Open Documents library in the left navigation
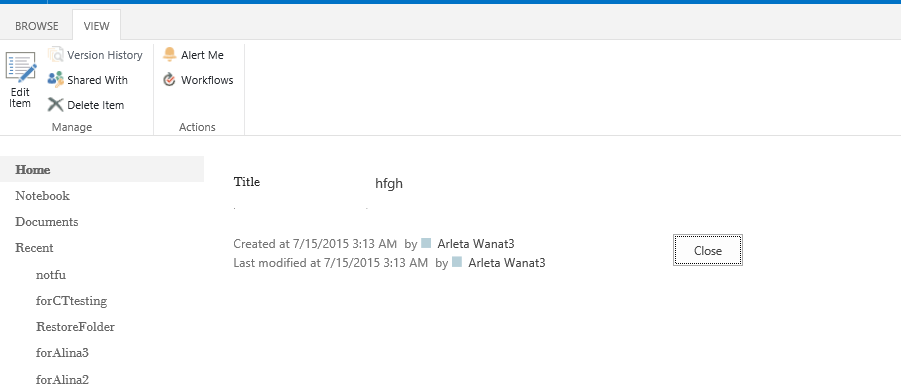Viewport: 901px width, 387px height. tap(47, 221)
